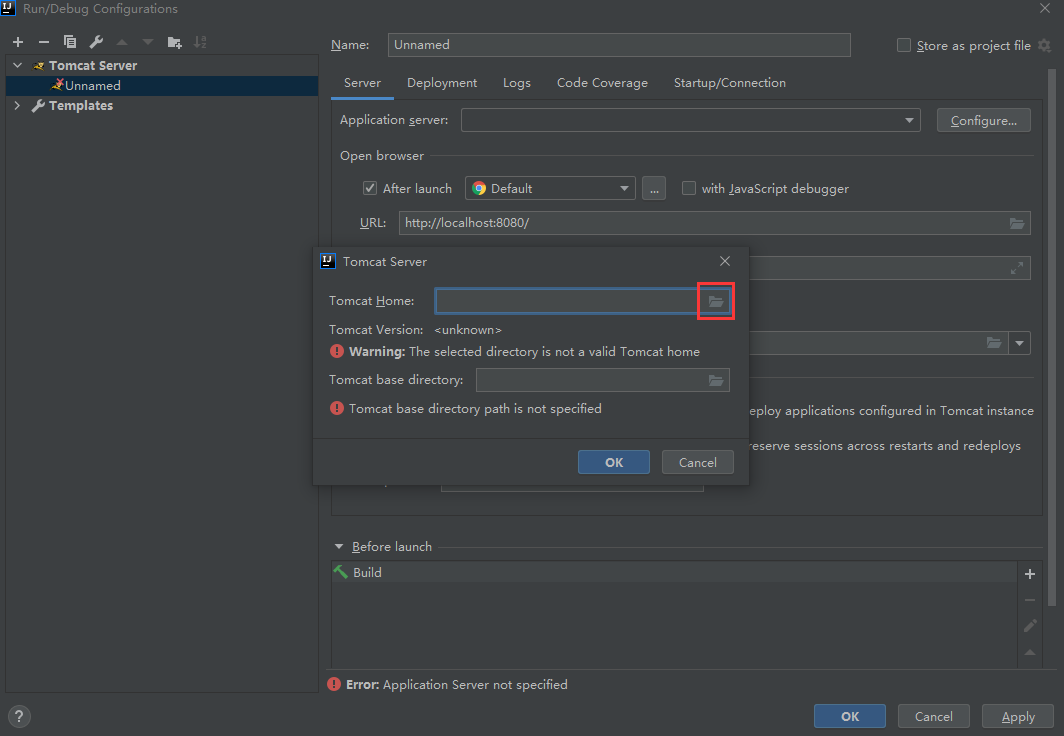Switch to the Deployment tab
1064x736 pixels.
click(442, 83)
